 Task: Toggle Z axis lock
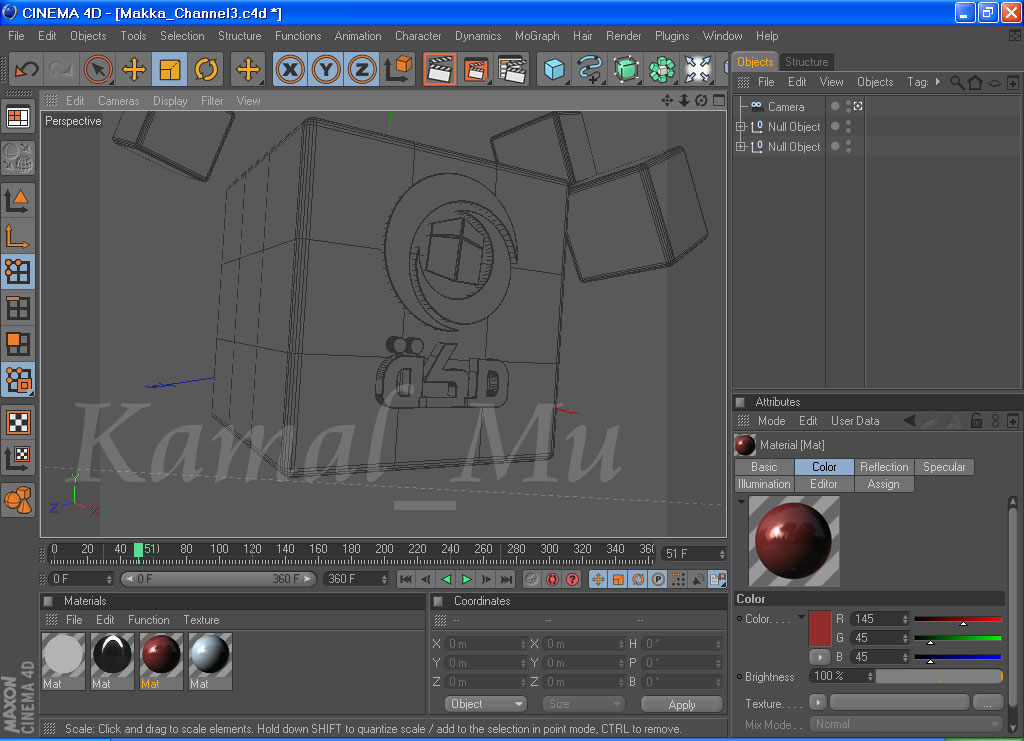pos(362,69)
